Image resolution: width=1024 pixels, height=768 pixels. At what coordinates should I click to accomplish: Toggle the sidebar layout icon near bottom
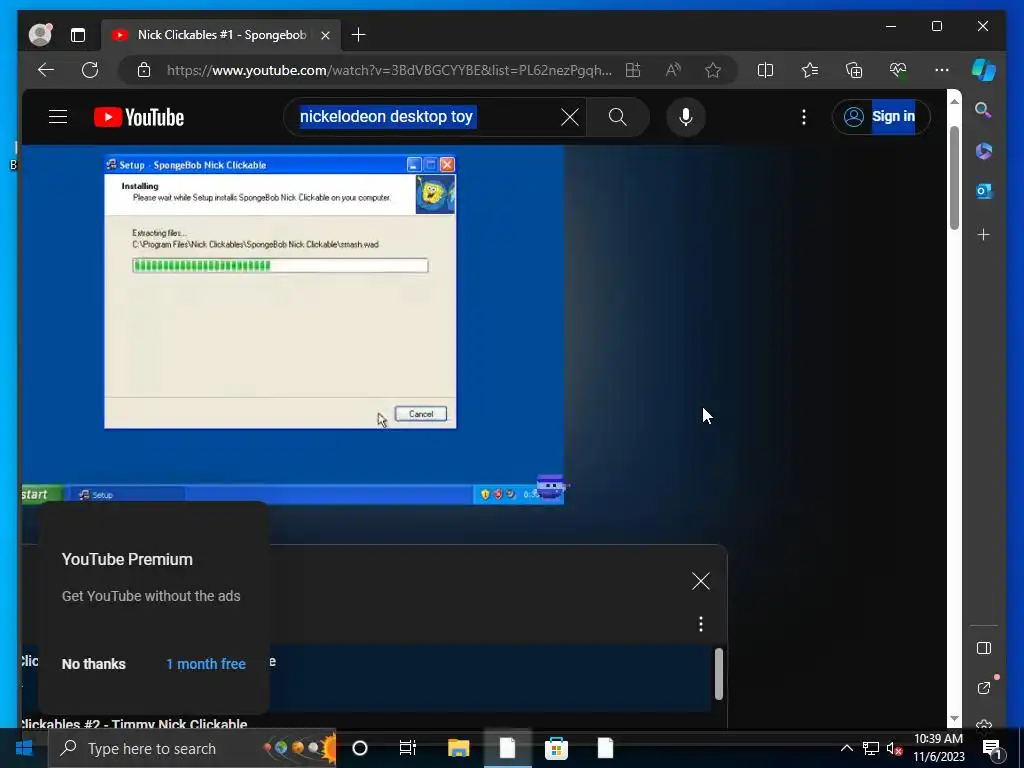pyautogui.click(x=984, y=648)
